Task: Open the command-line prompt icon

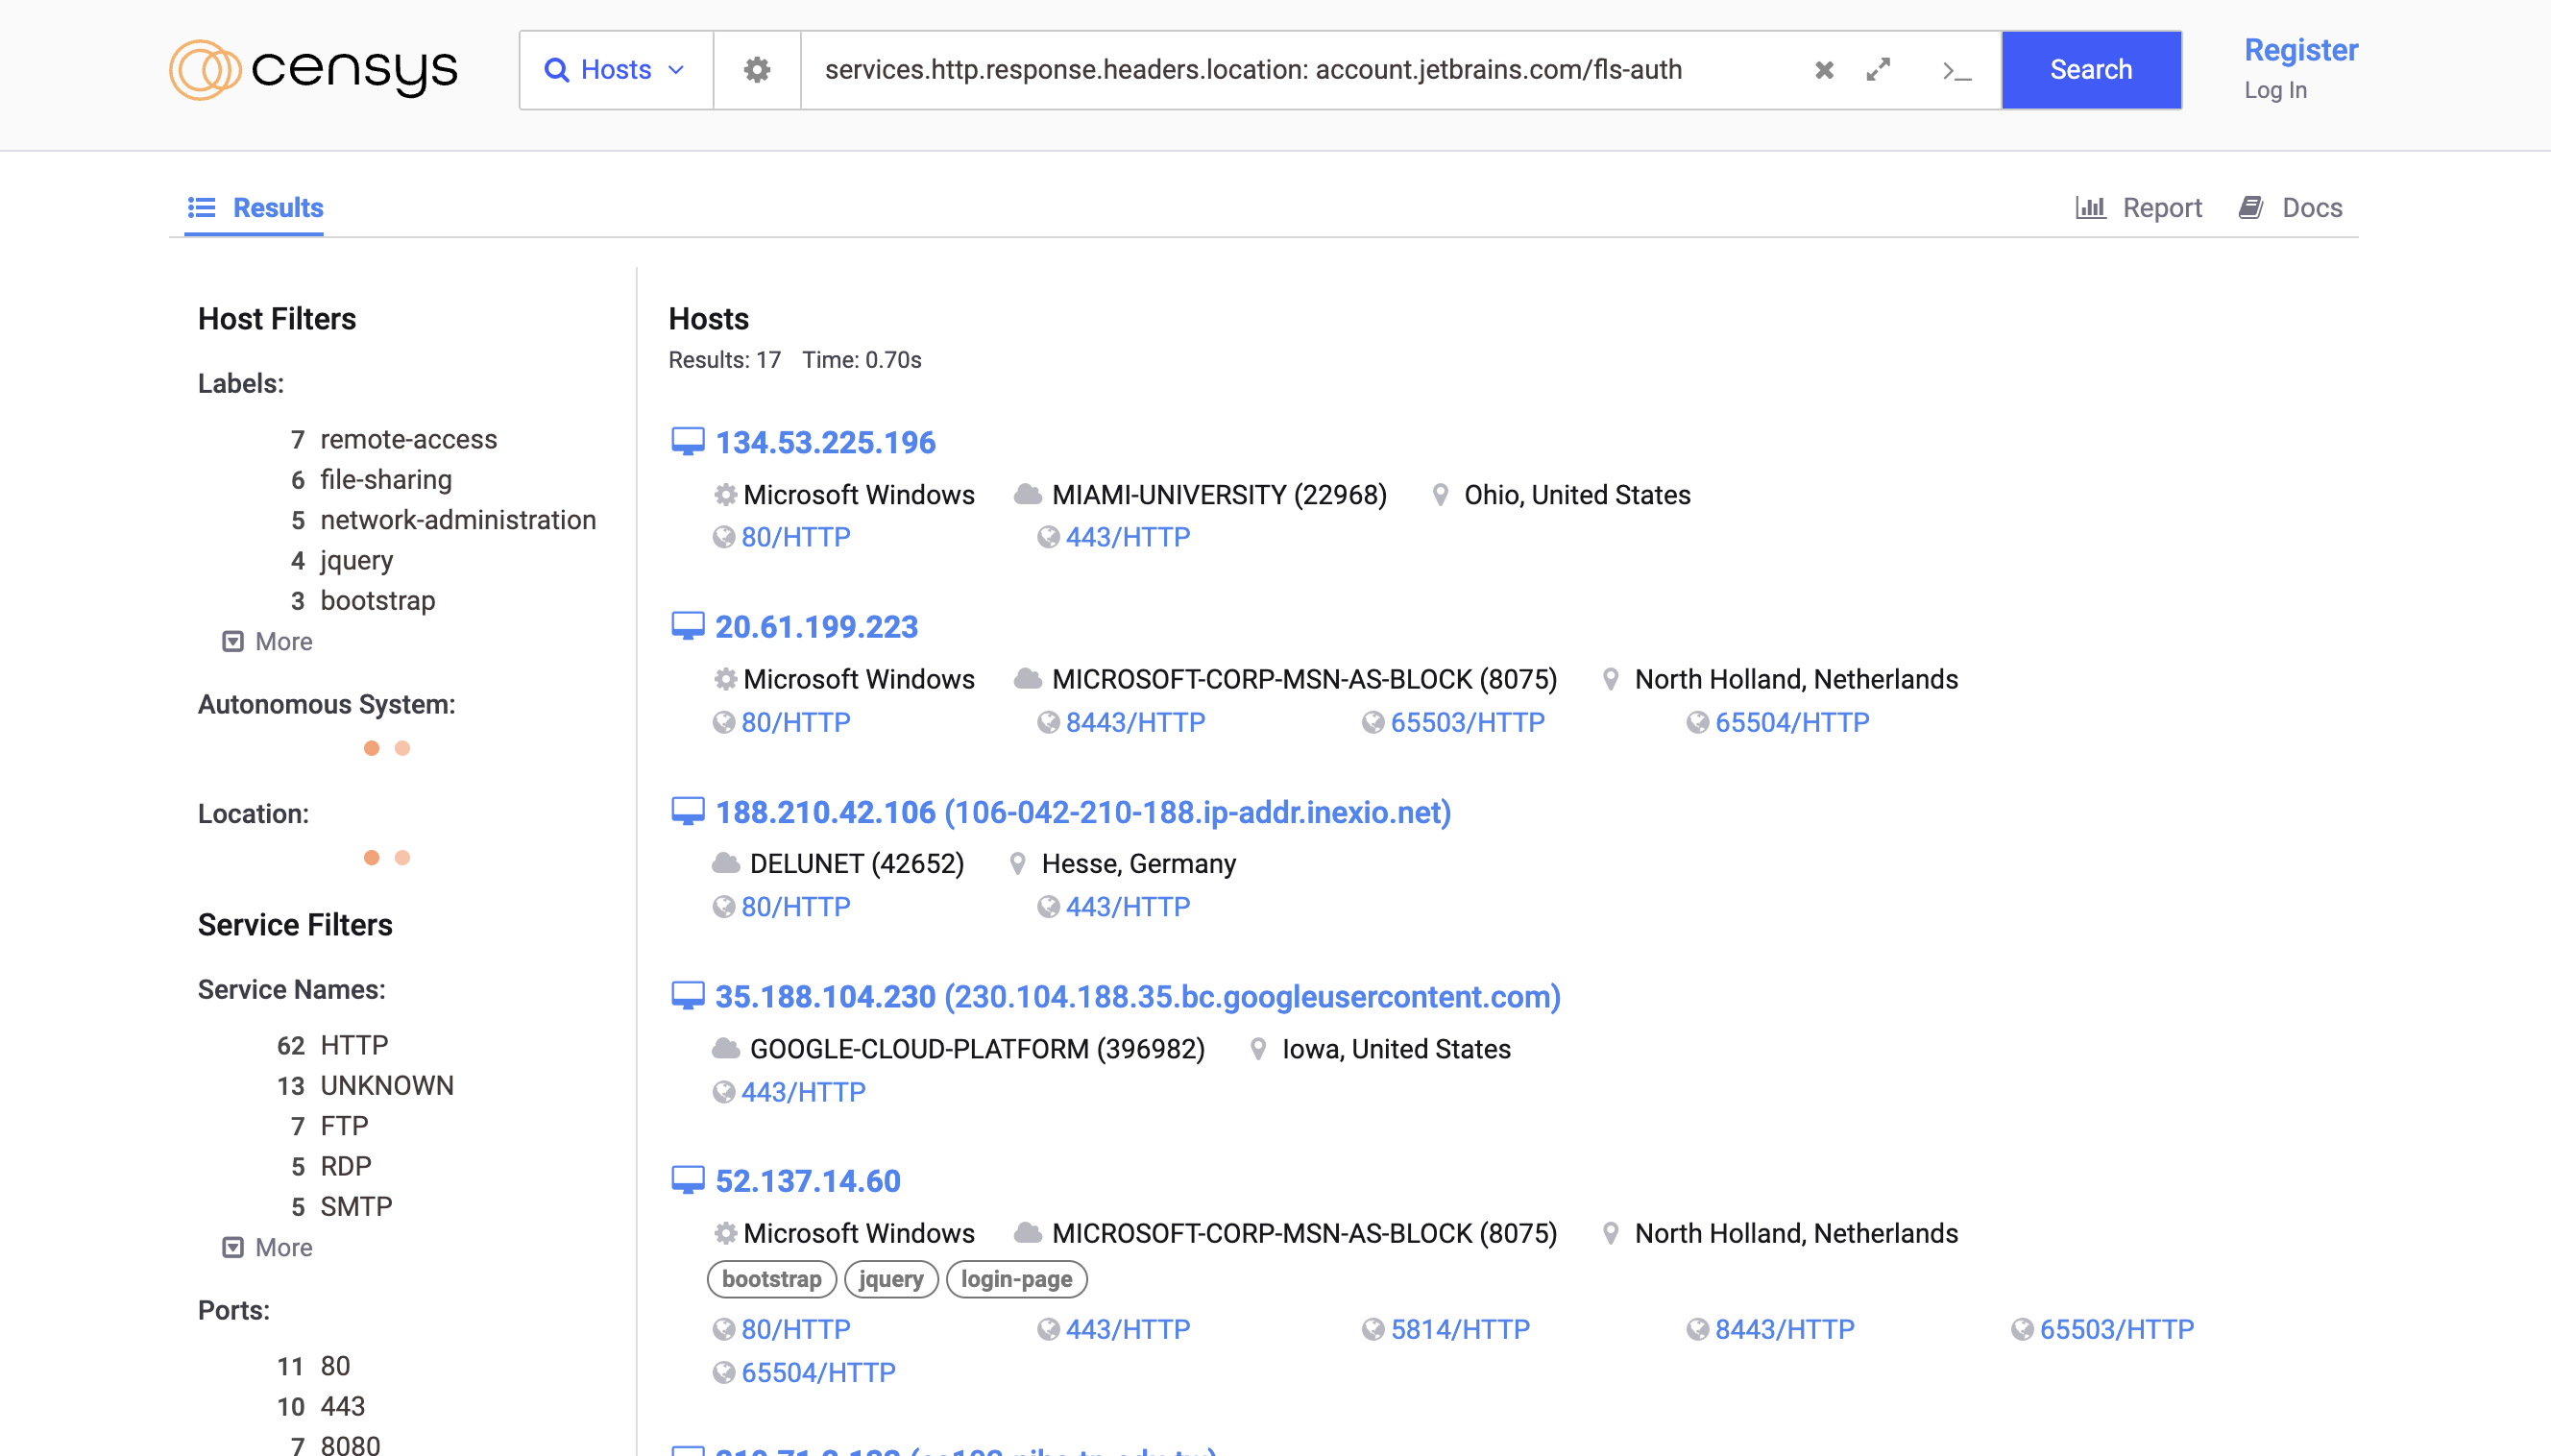Action: pyautogui.click(x=1956, y=71)
